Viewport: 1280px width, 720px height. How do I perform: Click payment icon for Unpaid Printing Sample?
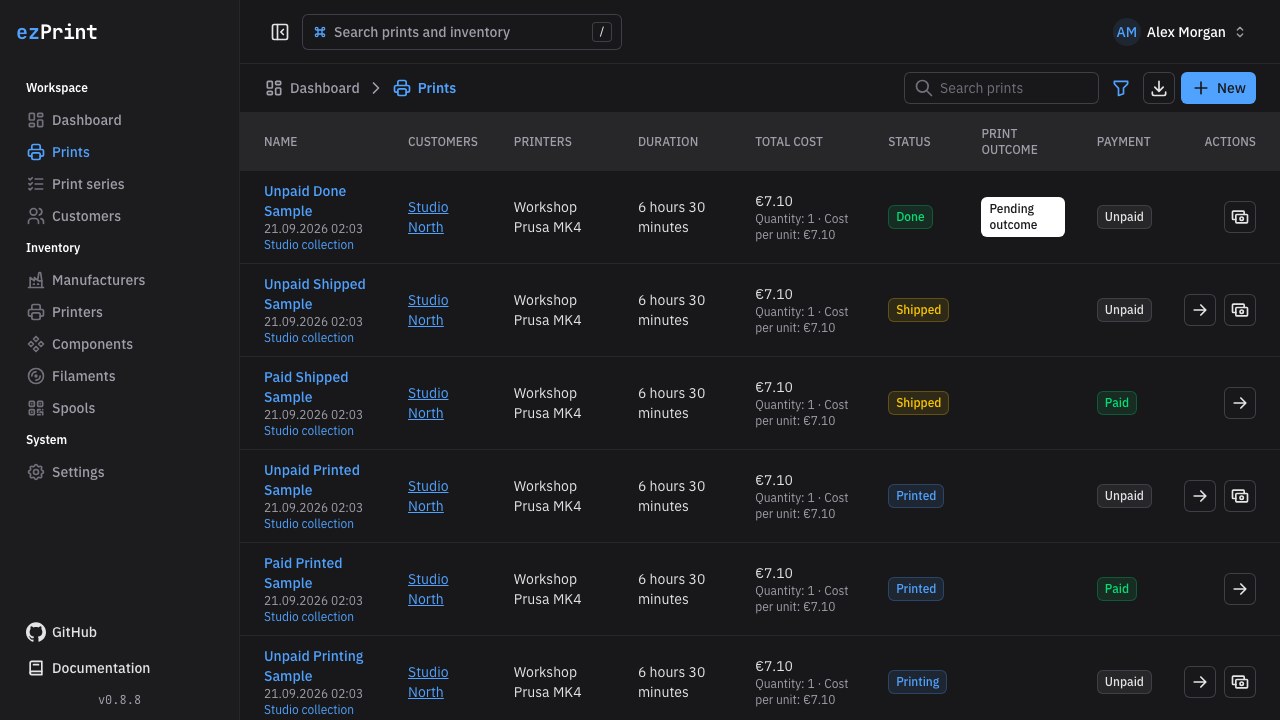click(x=1240, y=682)
